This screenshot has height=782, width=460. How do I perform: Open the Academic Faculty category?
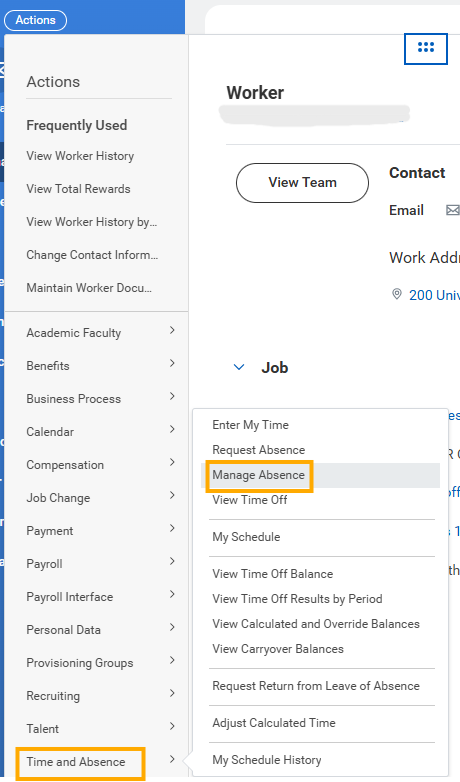pos(74,333)
